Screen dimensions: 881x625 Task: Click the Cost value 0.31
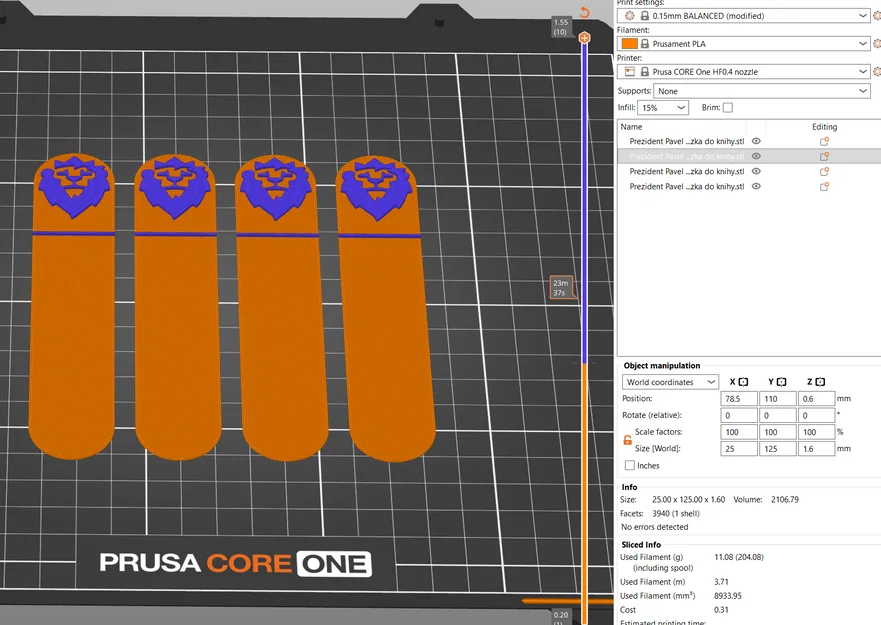tap(721, 610)
